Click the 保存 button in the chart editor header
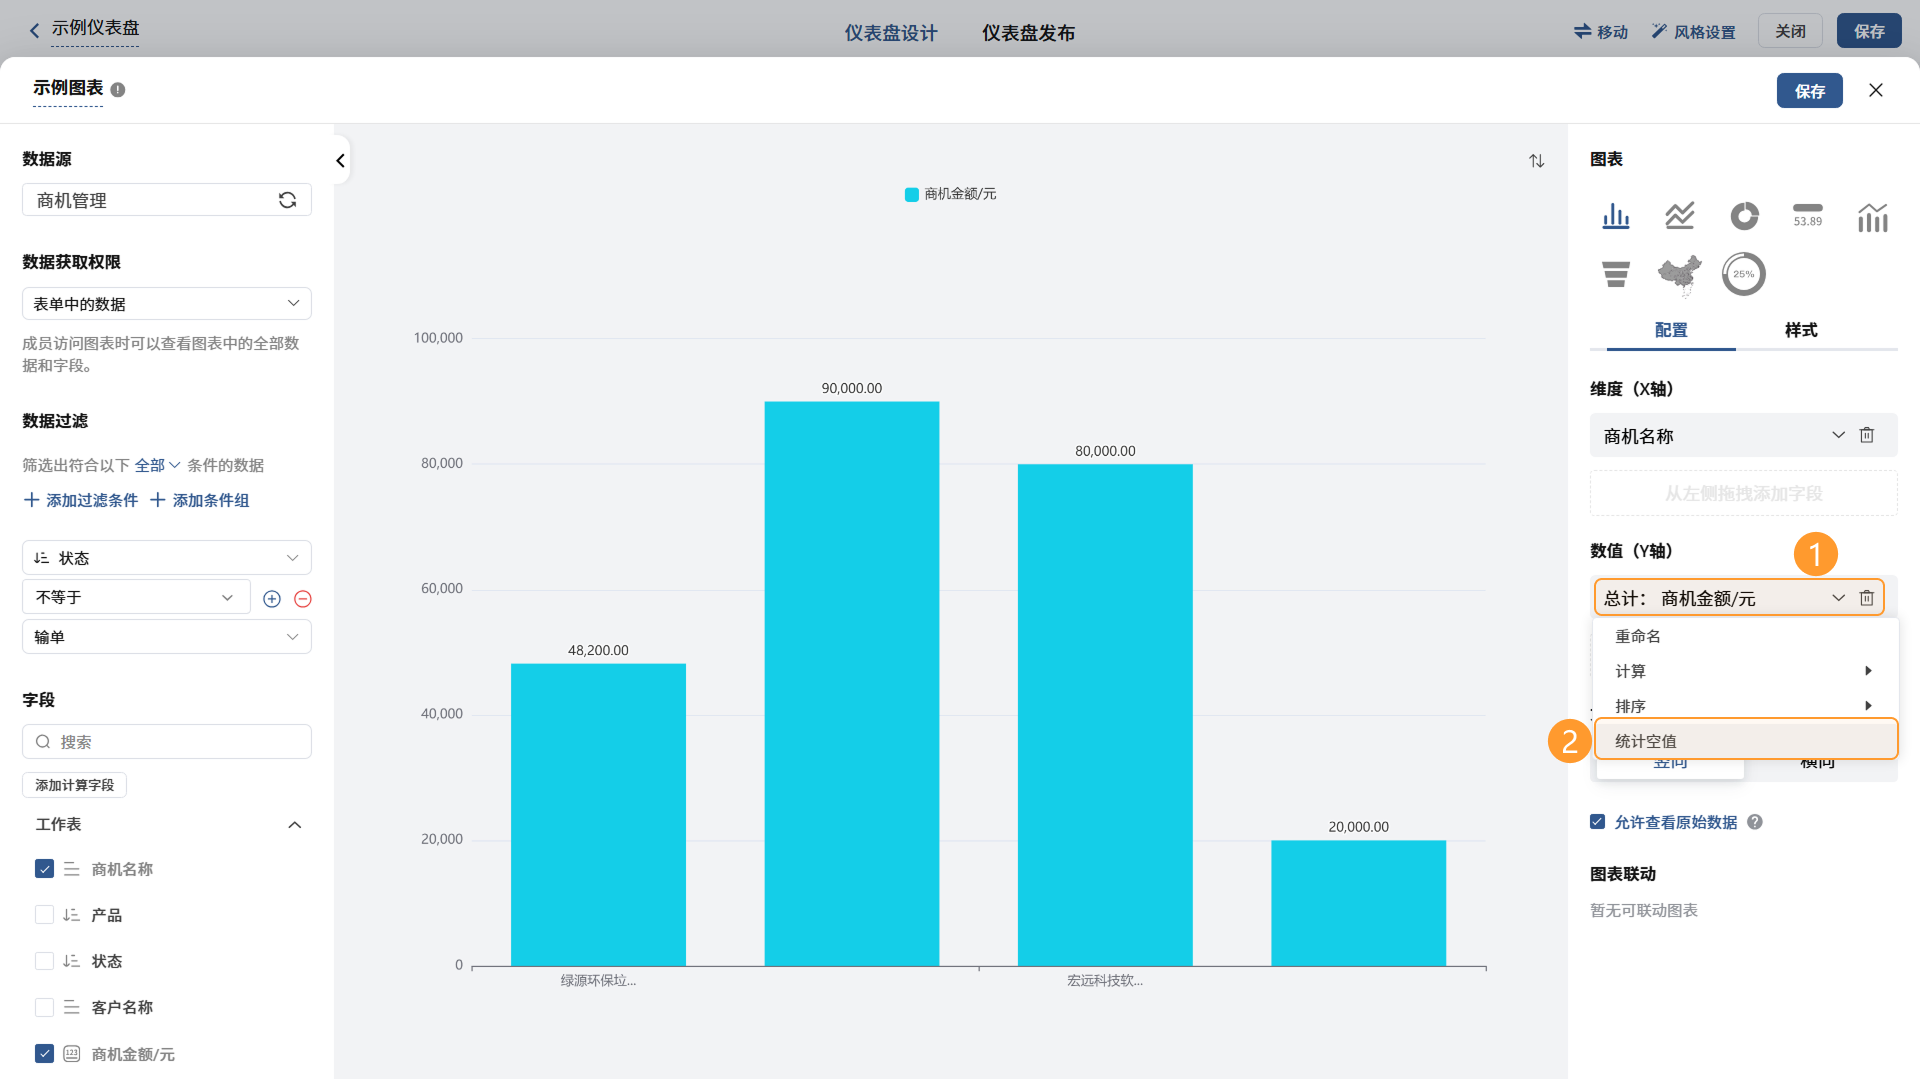Image resolution: width=1920 pixels, height=1079 pixels. click(1810, 91)
